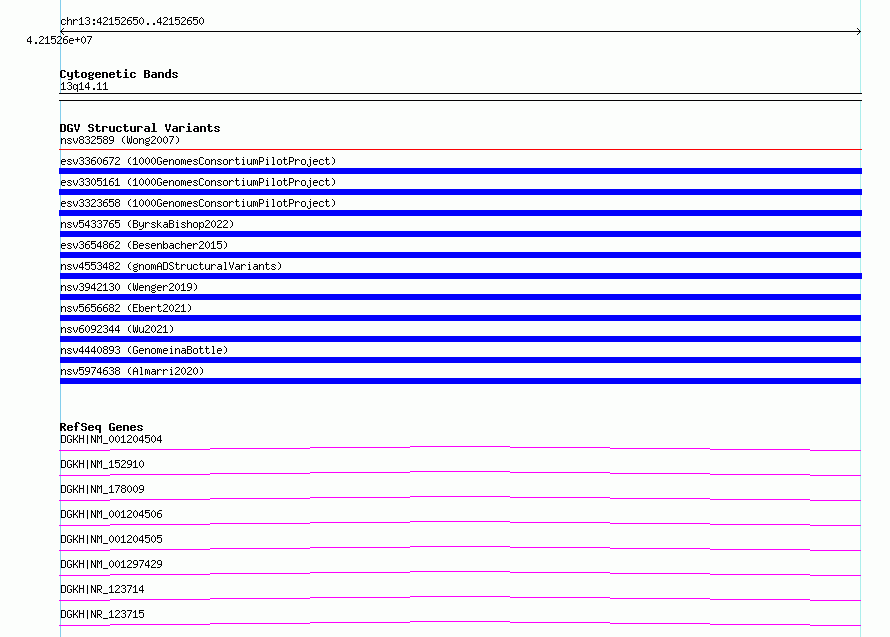890x637 pixels.
Task: Click nsv4553482 (gnomADStructuralVariants) label
Action: pyautogui.click(x=171, y=266)
